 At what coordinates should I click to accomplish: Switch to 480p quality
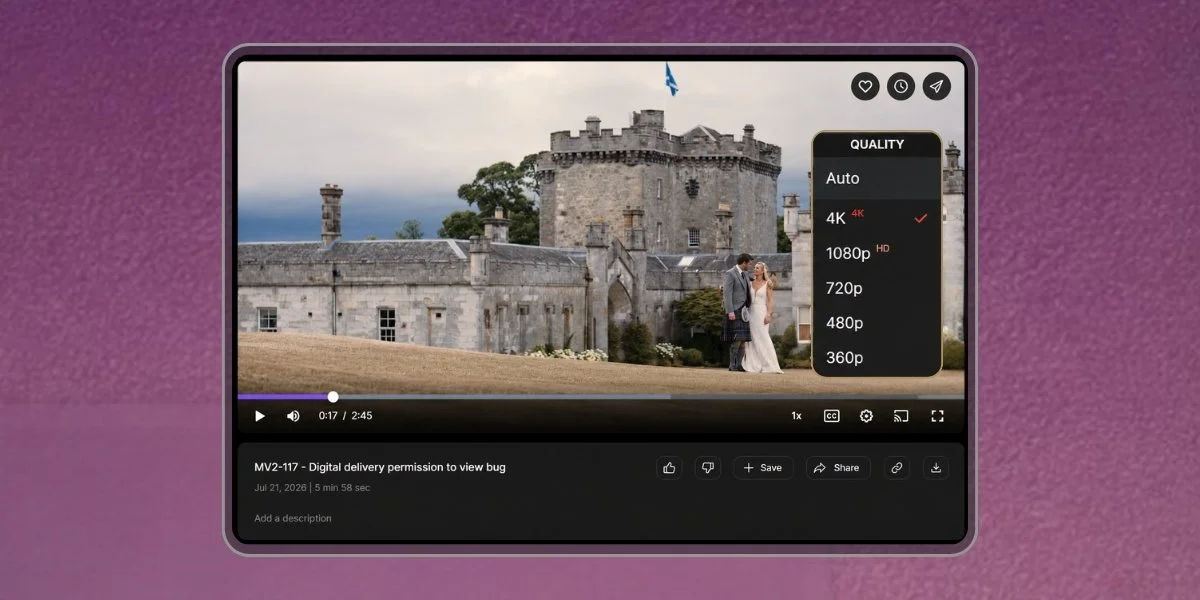[x=877, y=323]
